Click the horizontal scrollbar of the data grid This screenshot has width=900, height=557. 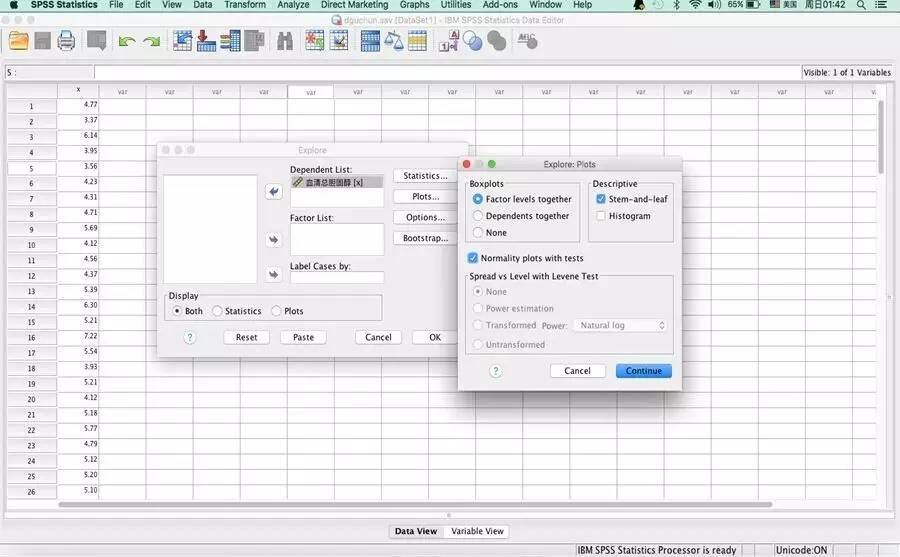(x=415, y=505)
